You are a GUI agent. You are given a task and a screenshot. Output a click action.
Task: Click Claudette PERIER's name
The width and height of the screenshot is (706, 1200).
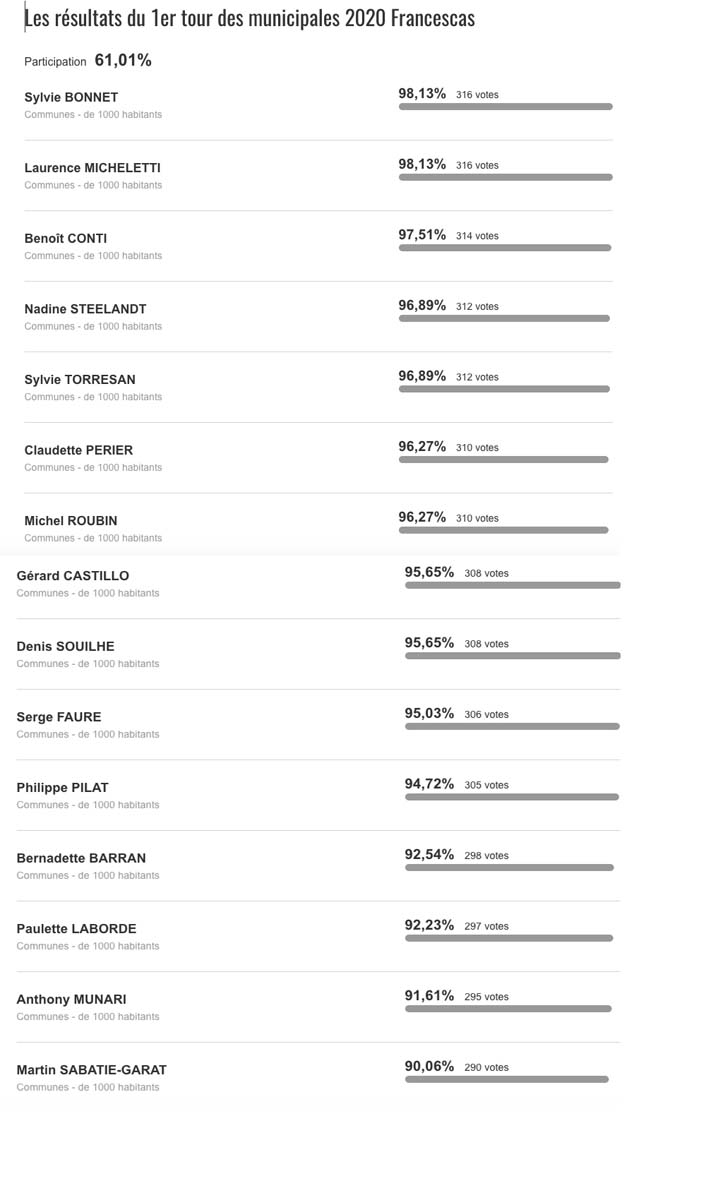(x=78, y=450)
